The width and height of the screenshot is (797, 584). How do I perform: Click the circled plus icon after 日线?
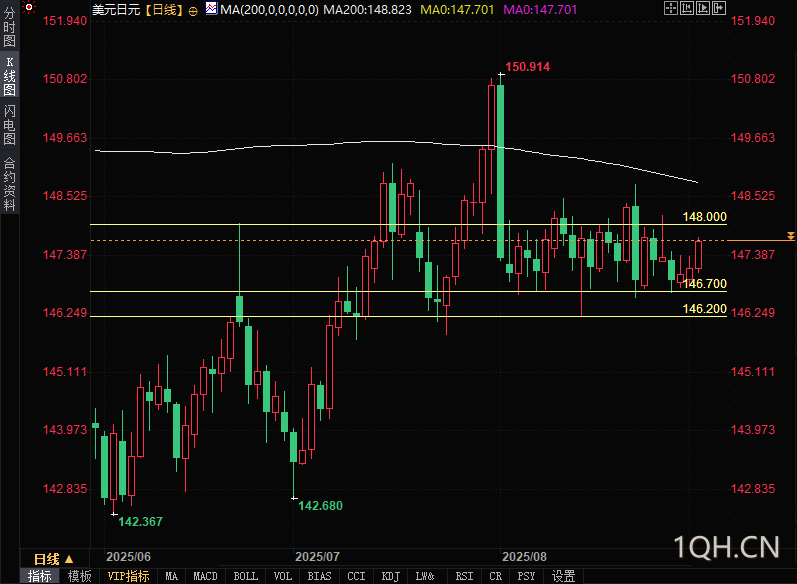tap(193, 10)
